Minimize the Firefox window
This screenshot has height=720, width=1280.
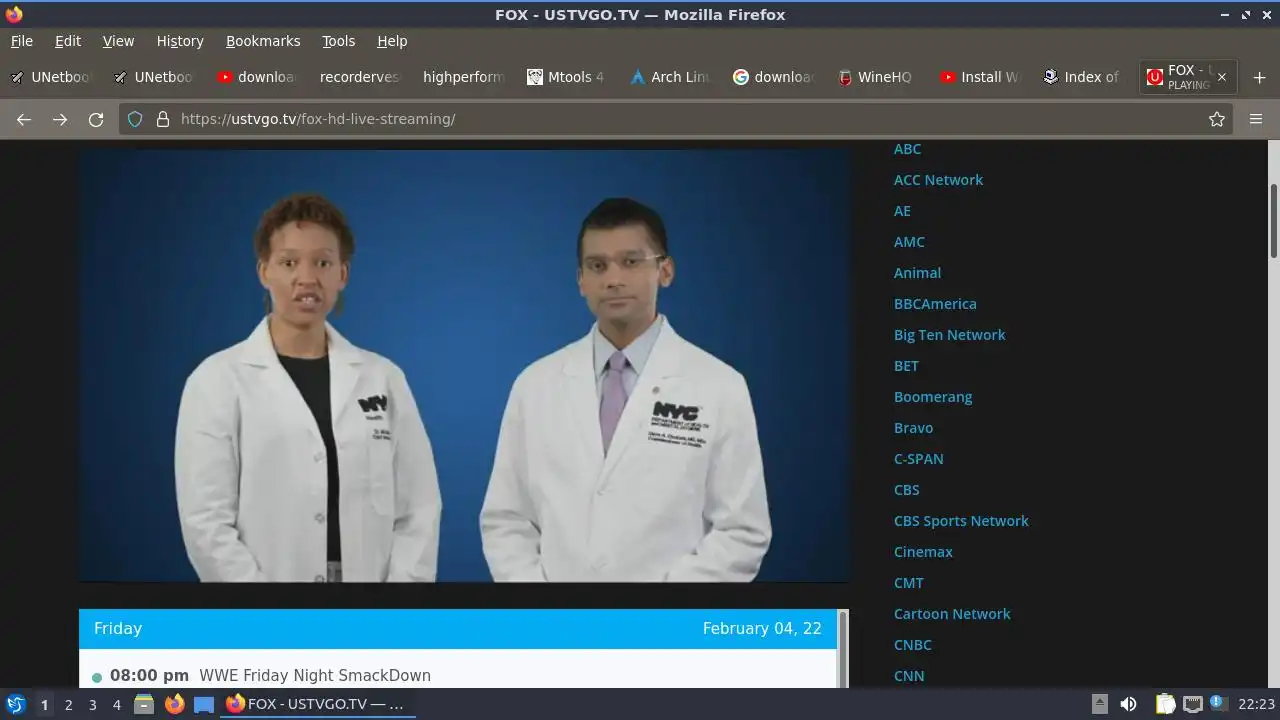pos(1225,14)
